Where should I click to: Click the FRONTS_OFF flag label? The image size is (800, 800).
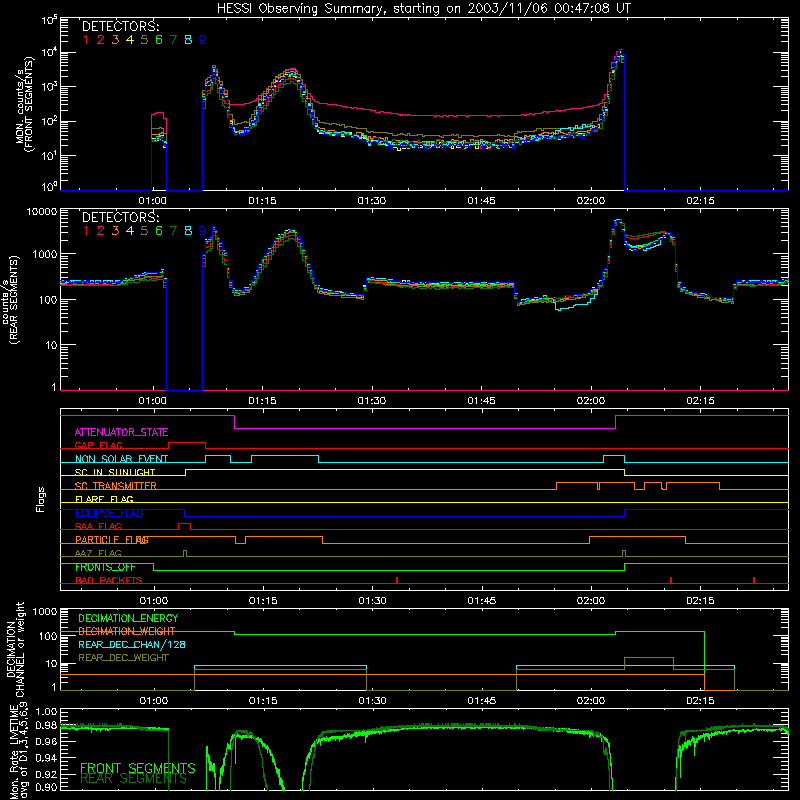coord(105,567)
